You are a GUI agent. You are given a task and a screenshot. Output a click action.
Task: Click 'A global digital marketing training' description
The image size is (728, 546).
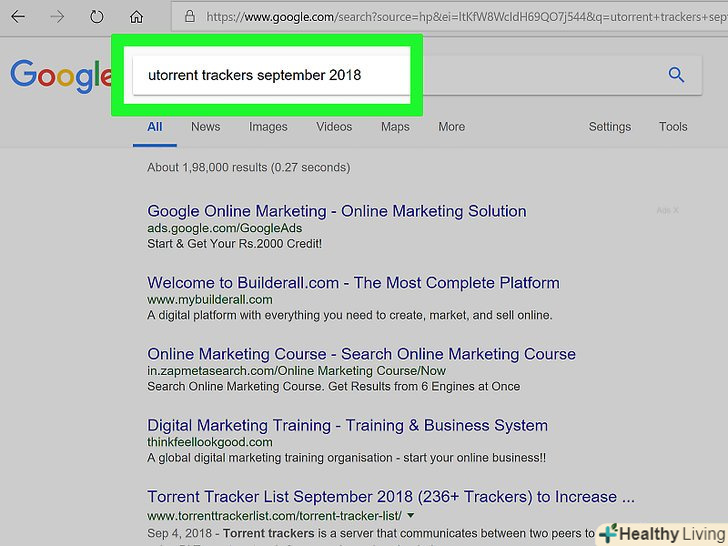pos(346,458)
